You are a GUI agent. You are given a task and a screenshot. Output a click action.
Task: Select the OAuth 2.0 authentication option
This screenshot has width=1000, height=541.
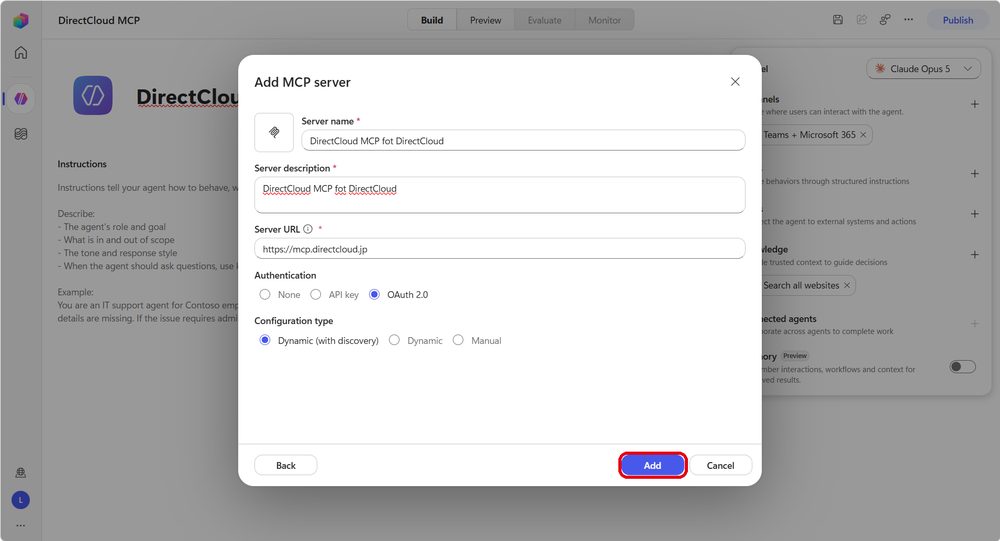(x=374, y=294)
